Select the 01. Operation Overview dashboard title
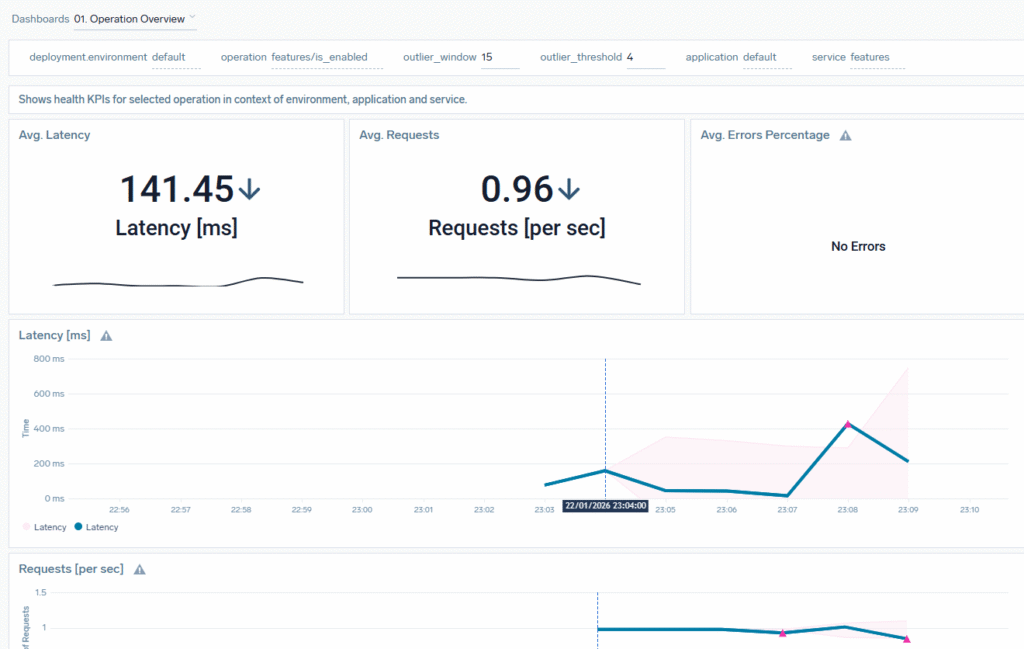1024x649 pixels. [129, 19]
